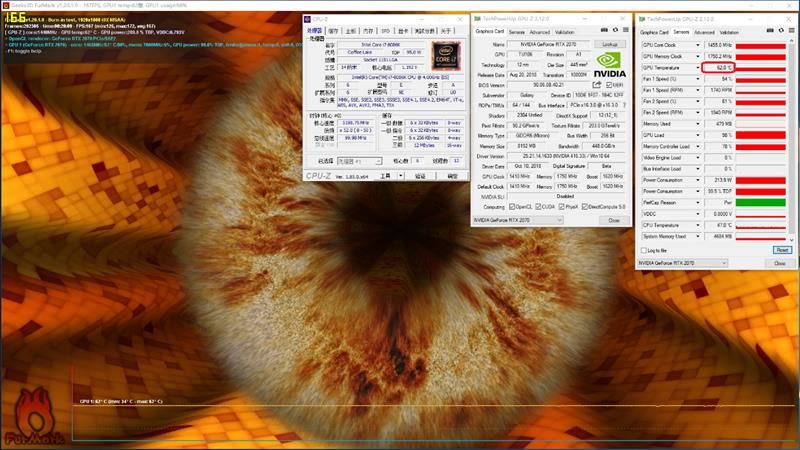
Task: Open hamburger menu in GPU-Z Graphics Card window
Action: pos(626,30)
